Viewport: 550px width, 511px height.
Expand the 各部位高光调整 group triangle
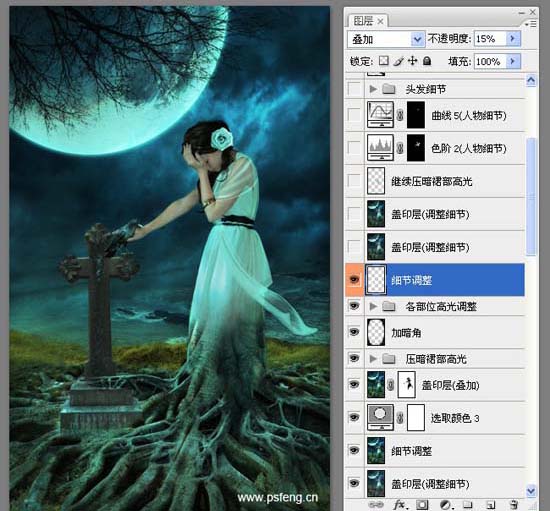[373, 306]
